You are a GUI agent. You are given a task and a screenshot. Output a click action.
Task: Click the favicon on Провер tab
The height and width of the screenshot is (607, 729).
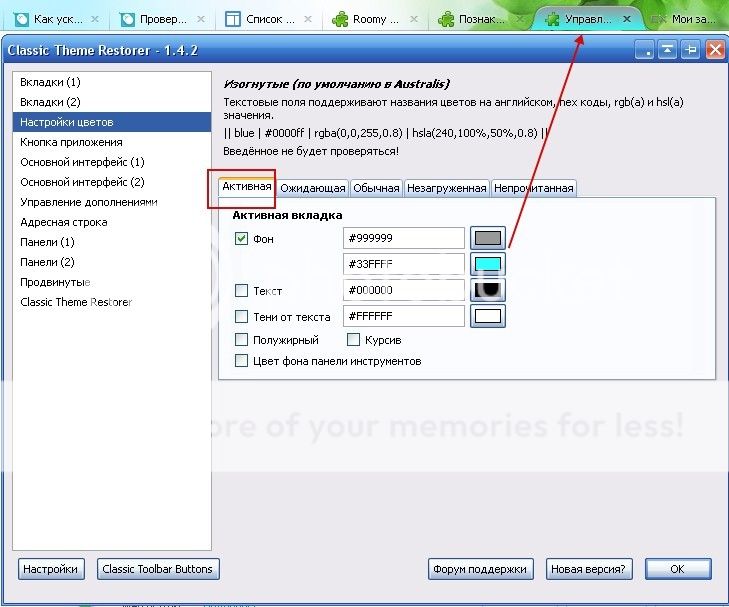[127, 19]
